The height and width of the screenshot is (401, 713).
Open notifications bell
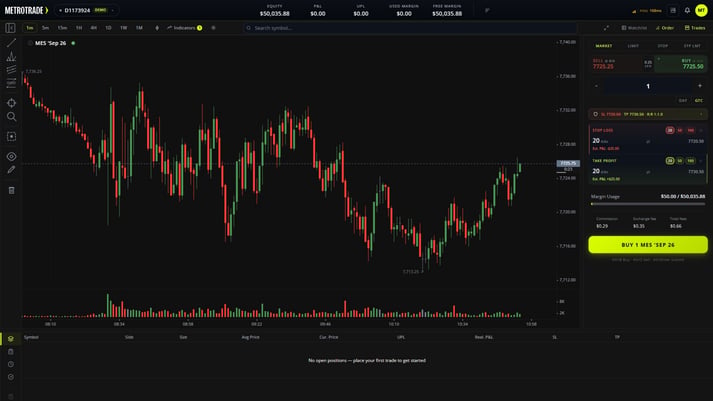(687, 10)
